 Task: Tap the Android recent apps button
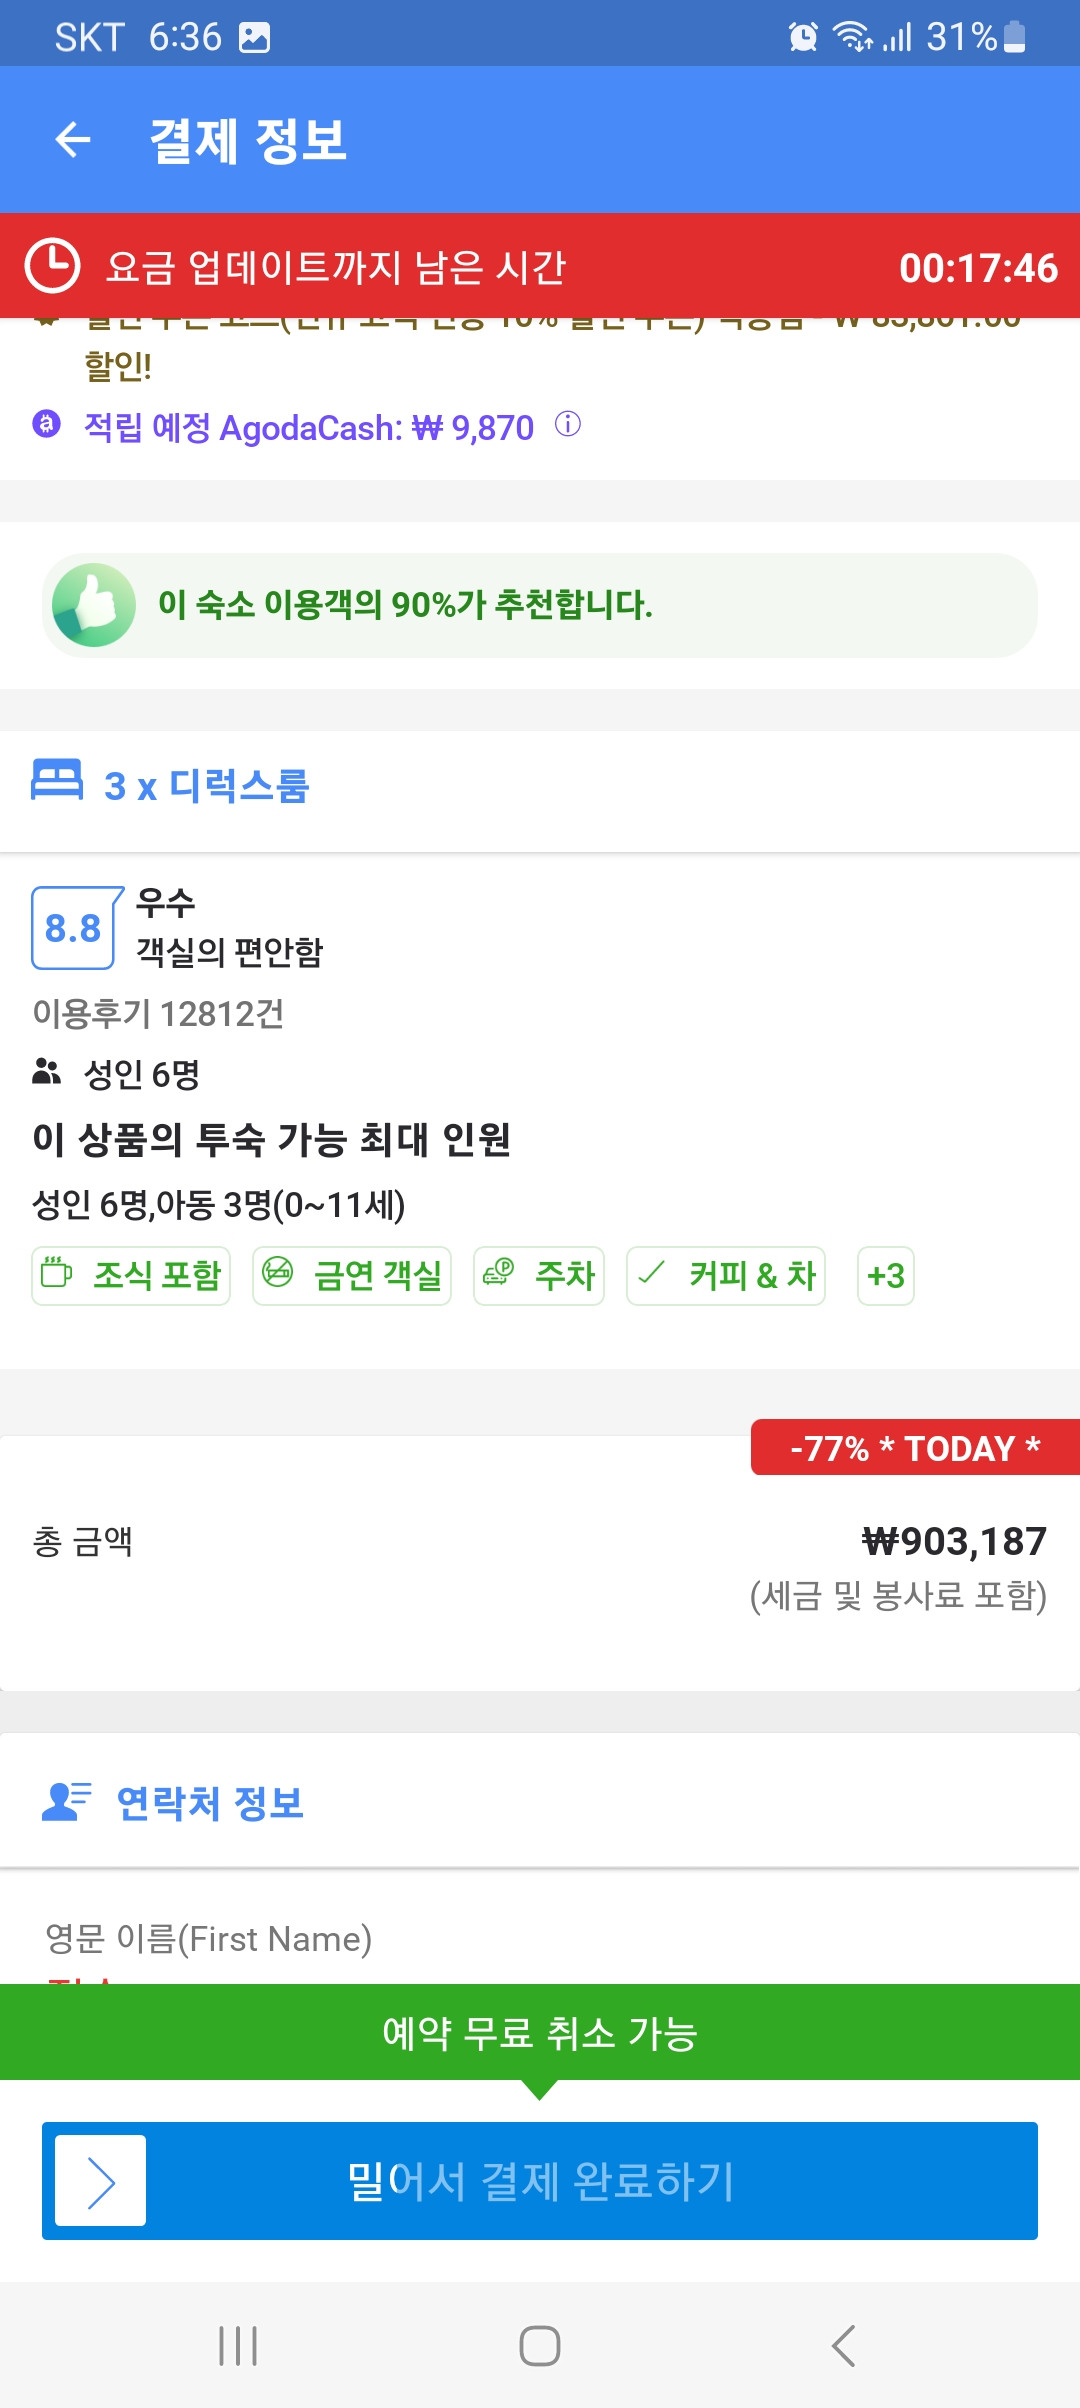(238, 2345)
